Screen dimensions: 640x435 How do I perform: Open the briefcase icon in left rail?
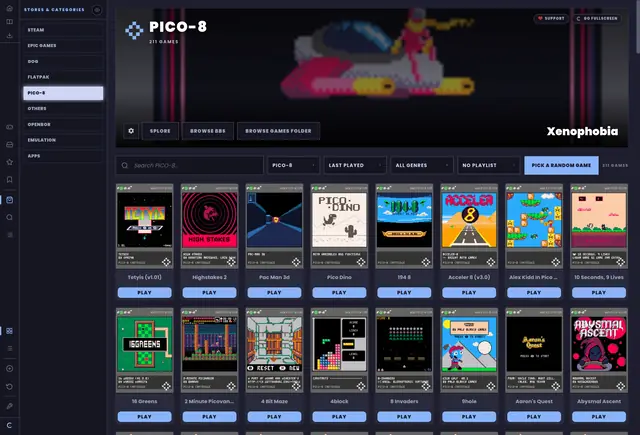(9, 144)
